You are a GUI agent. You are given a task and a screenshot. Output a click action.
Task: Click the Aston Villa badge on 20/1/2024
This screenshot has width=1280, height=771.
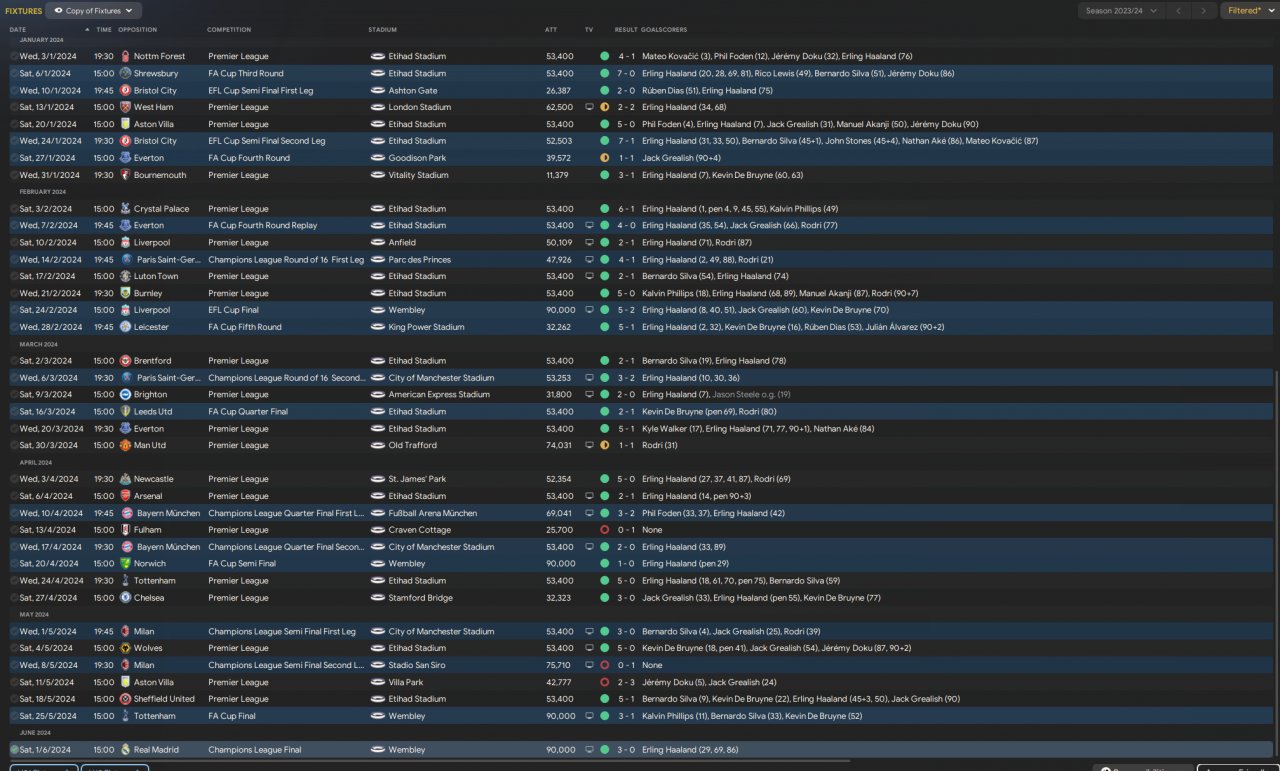[125, 124]
